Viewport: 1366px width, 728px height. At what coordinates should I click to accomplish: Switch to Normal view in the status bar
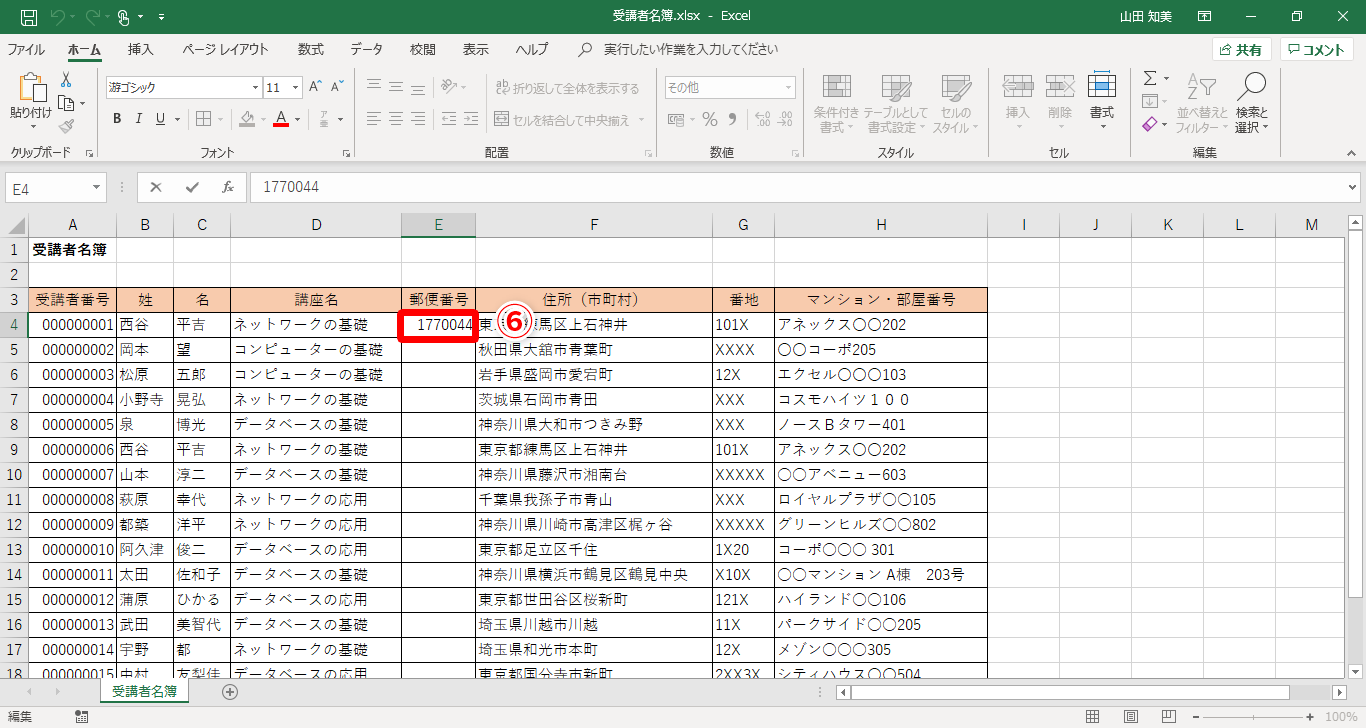click(x=1093, y=717)
